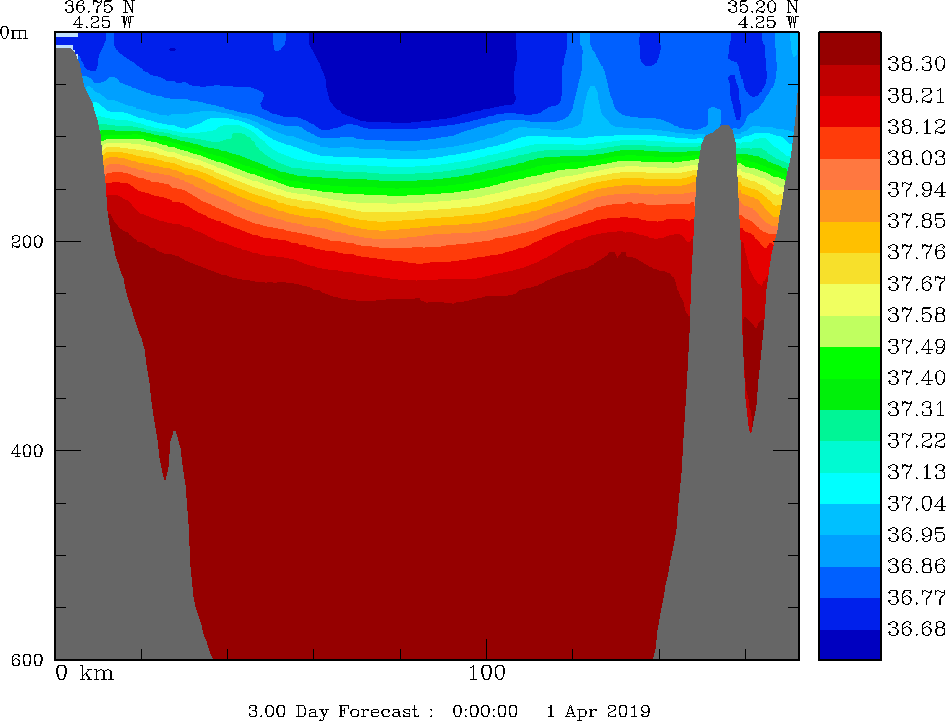Click the 37.04 colorbar label
Viewport: 946px width, 721px height.
click(916, 503)
